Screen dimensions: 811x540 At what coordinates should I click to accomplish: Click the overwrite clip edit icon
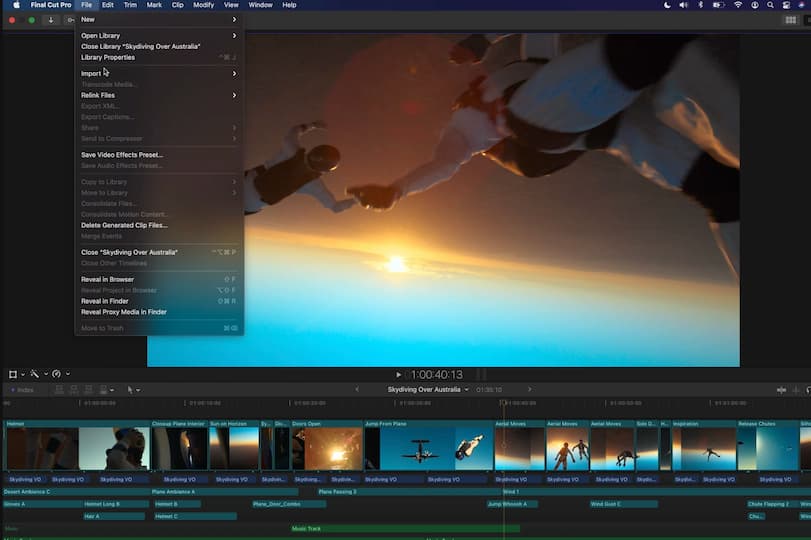[x=102, y=390]
